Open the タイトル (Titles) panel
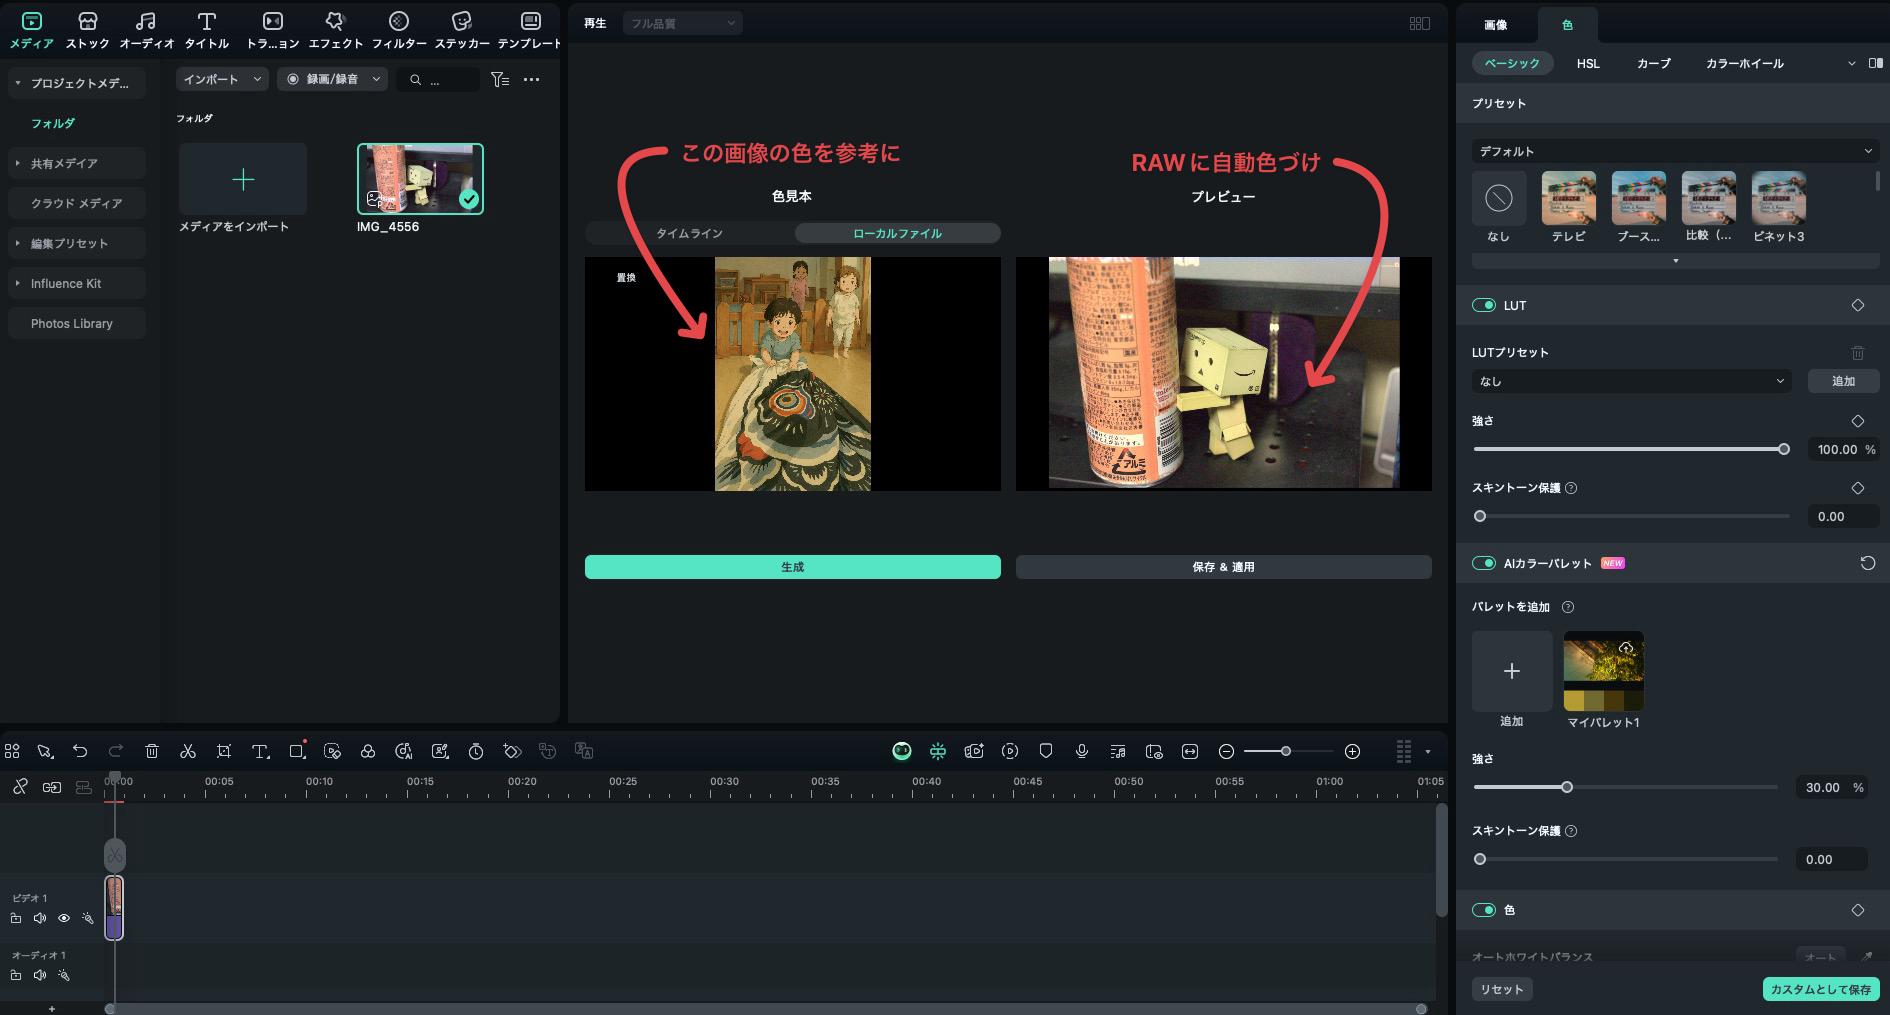 (x=207, y=30)
